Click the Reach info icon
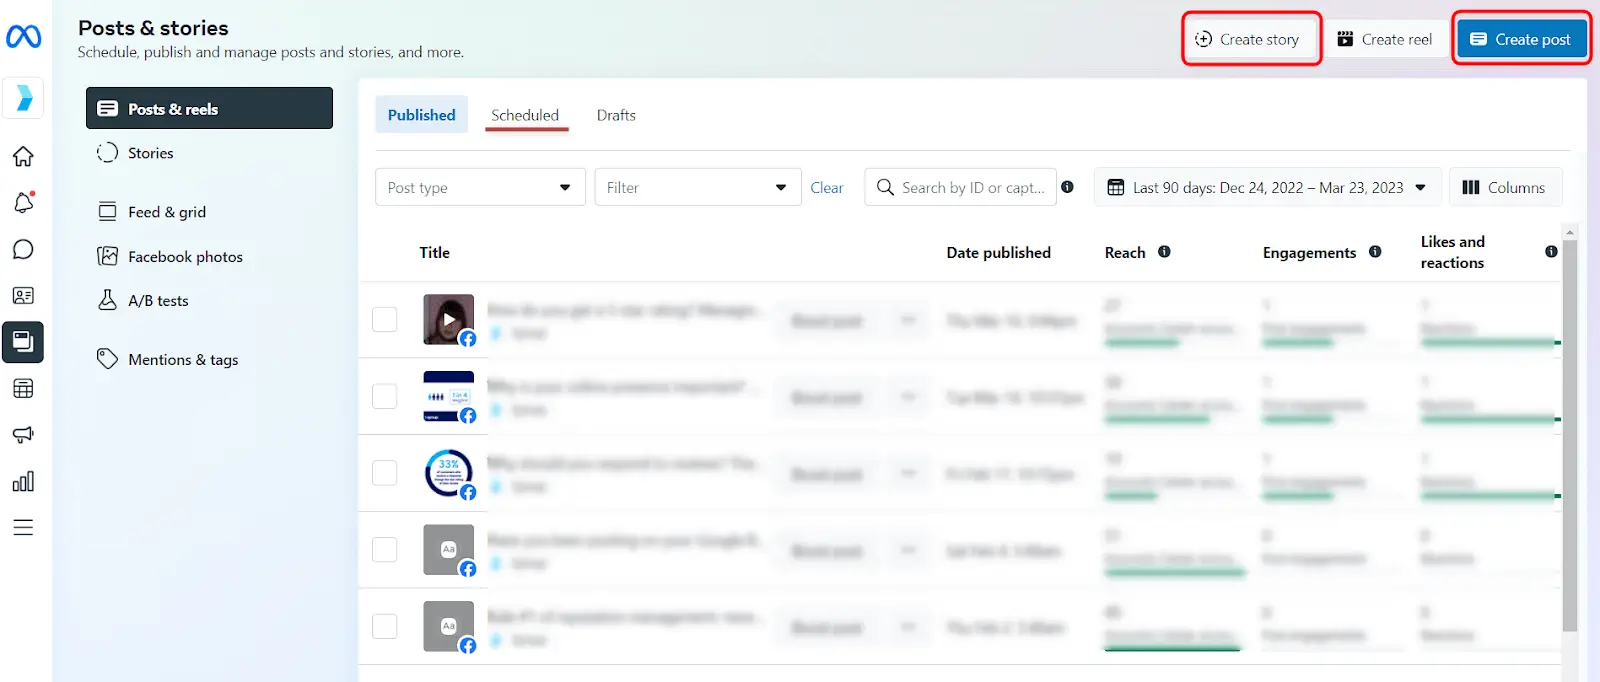The width and height of the screenshot is (1600, 682). (1164, 252)
